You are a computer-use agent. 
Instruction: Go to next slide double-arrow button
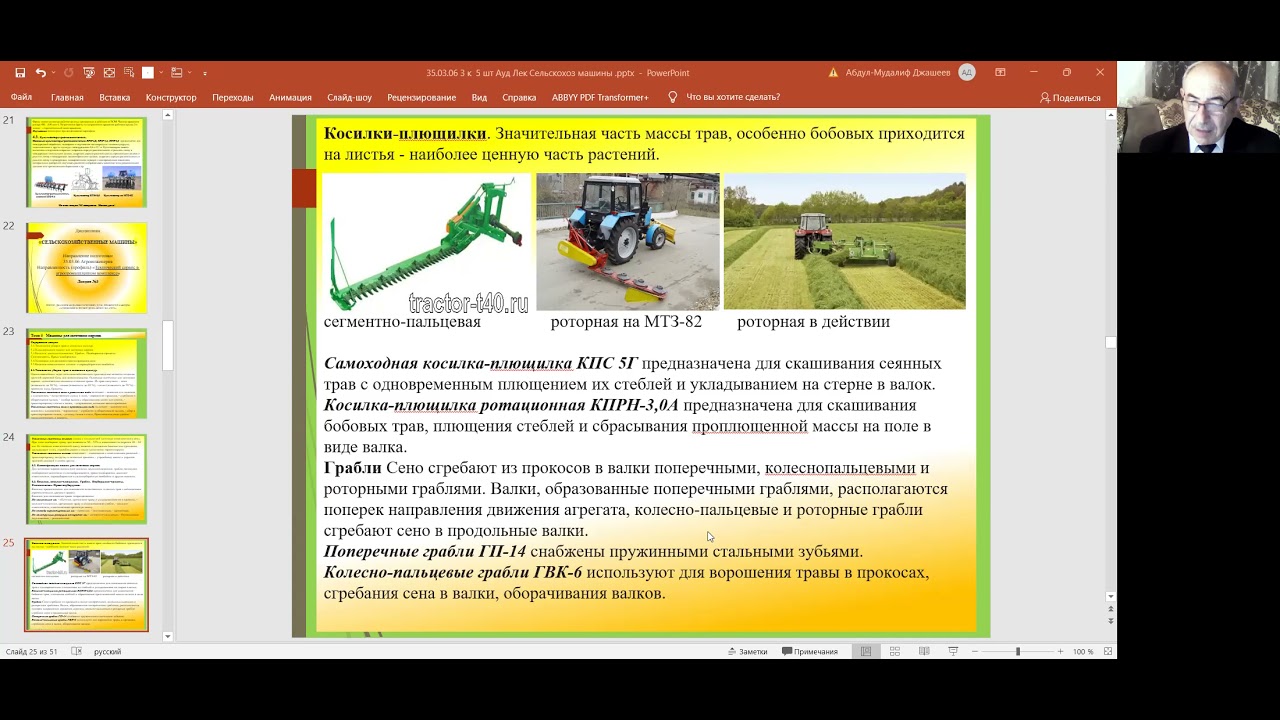pos(1110,623)
